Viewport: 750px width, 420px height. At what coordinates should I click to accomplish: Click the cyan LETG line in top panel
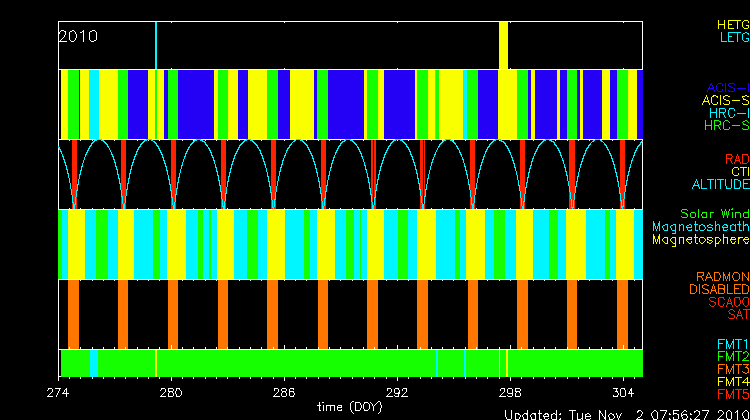click(x=156, y=45)
